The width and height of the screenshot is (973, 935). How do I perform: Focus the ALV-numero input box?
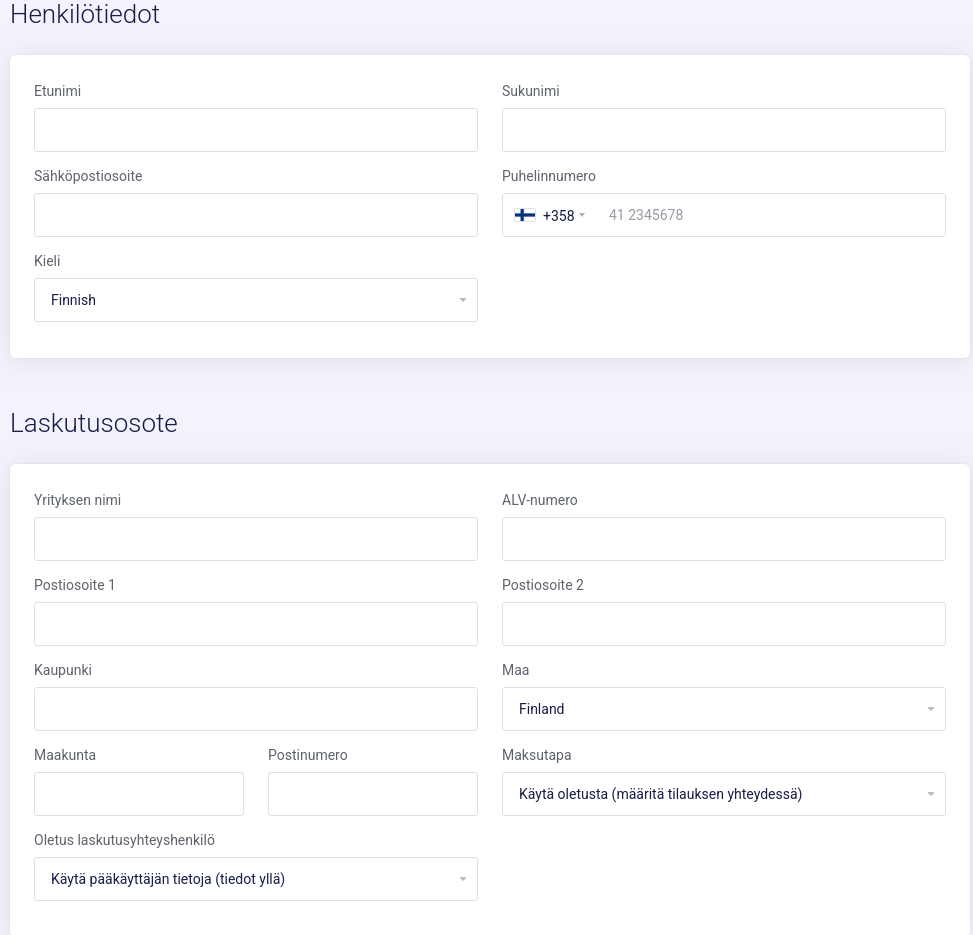(724, 539)
